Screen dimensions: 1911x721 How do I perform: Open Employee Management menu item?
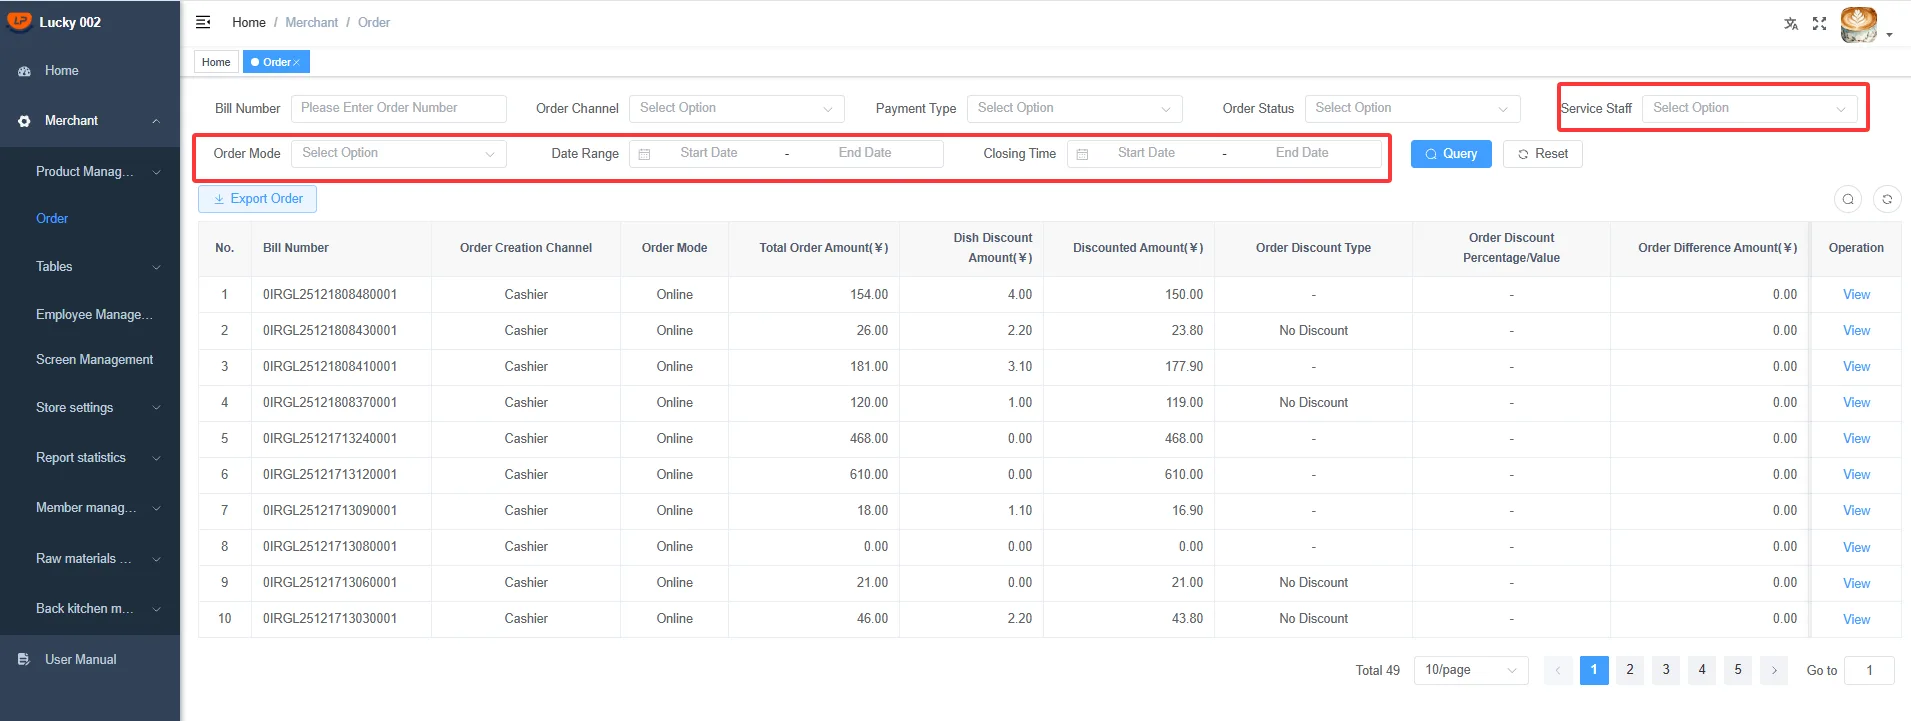click(94, 314)
